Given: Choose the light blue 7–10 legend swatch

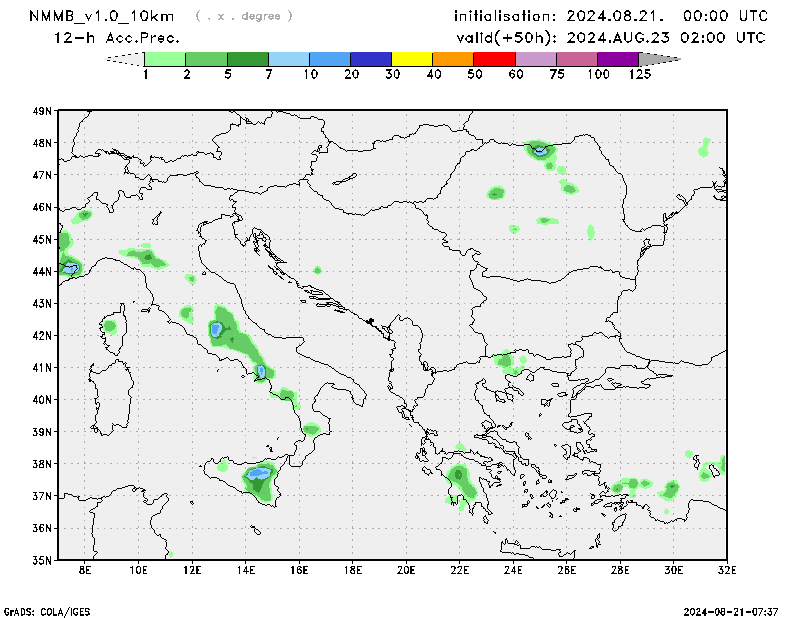Looking at the screenshot, I should (x=289, y=60).
